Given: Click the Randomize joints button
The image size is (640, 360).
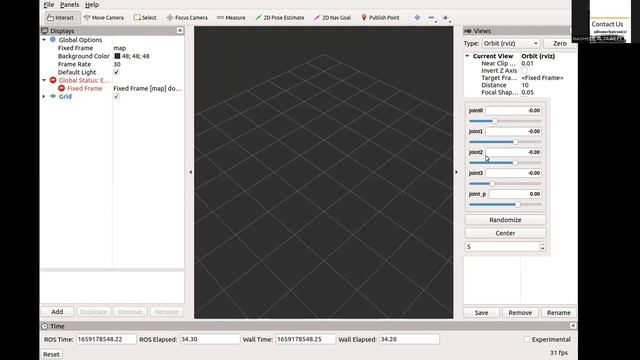Looking at the screenshot, I should [505, 220].
